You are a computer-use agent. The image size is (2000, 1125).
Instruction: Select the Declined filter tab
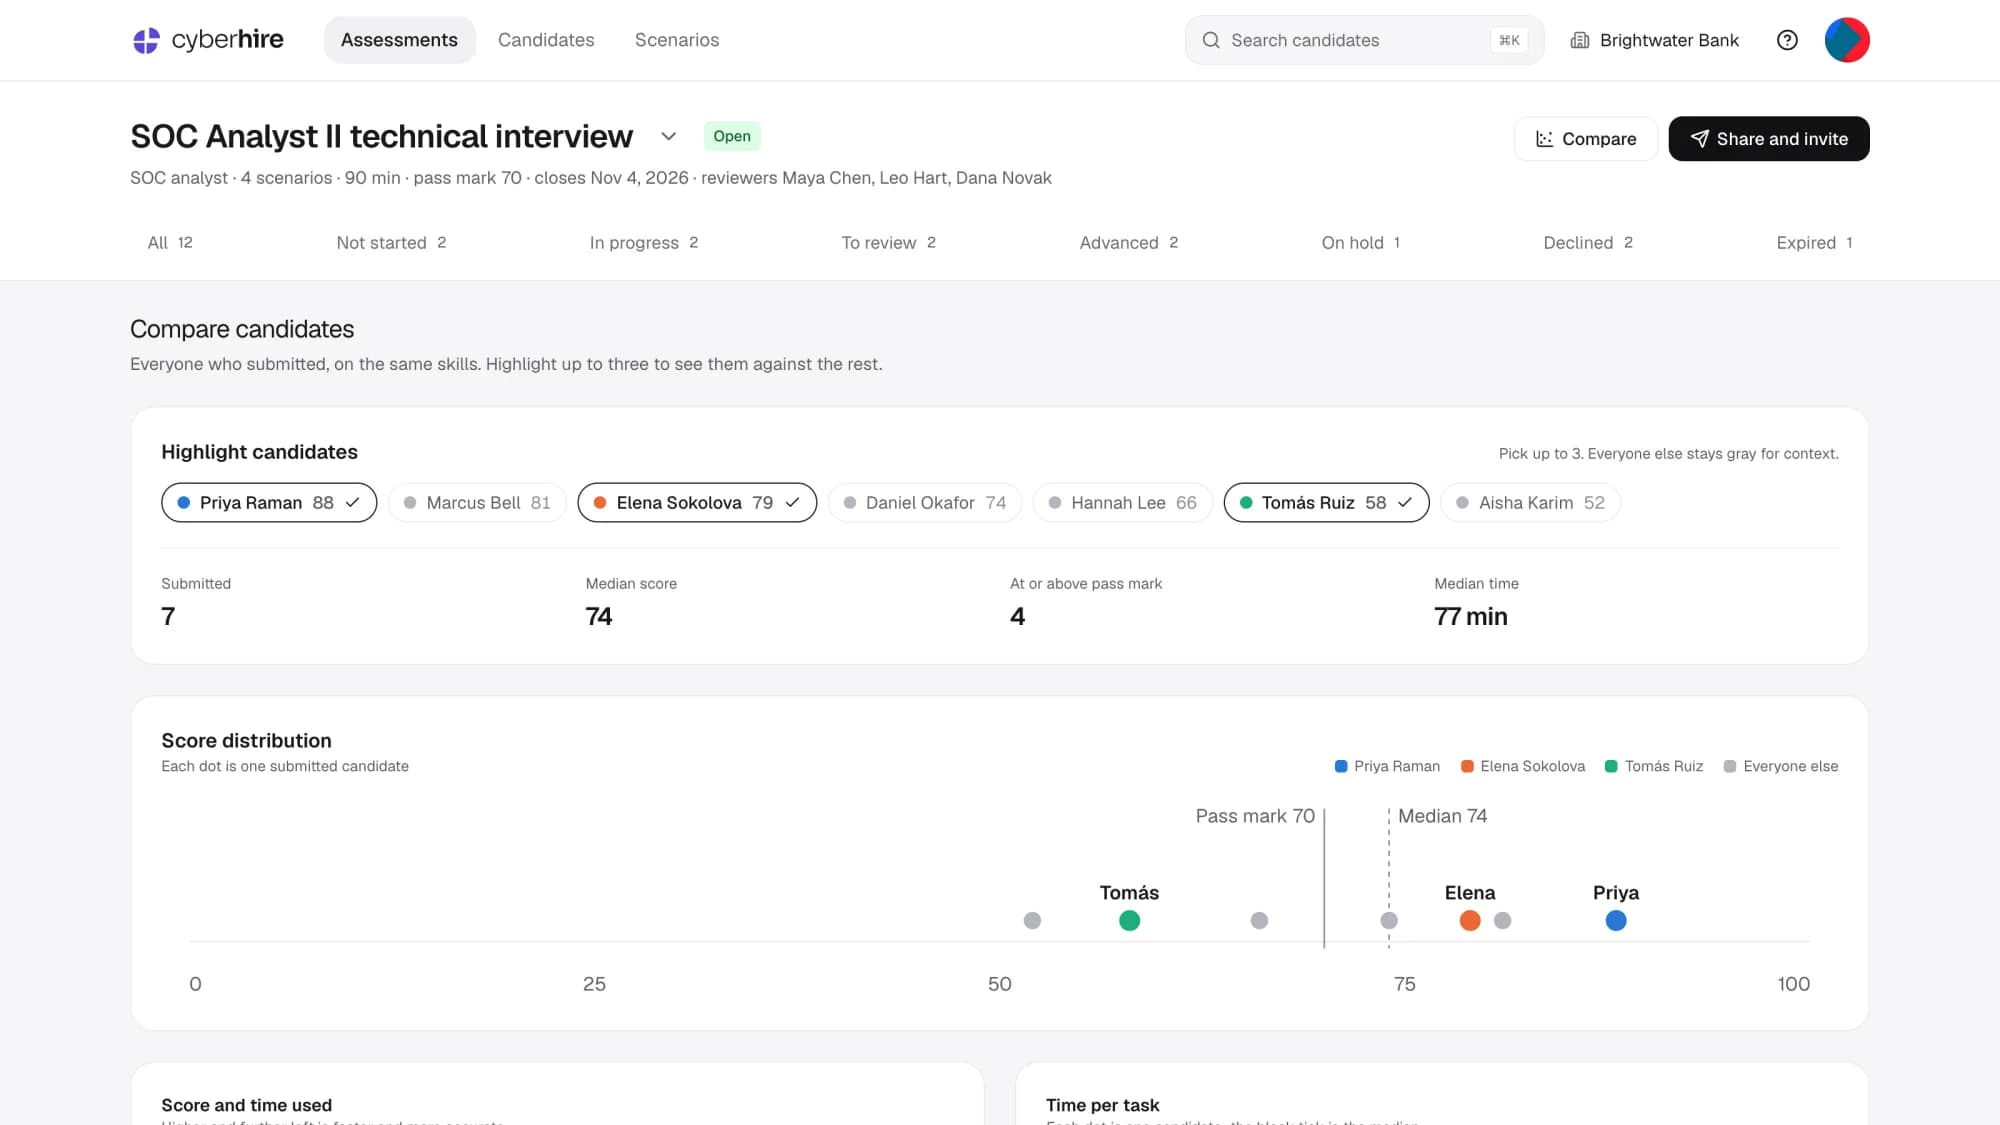[1588, 243]
